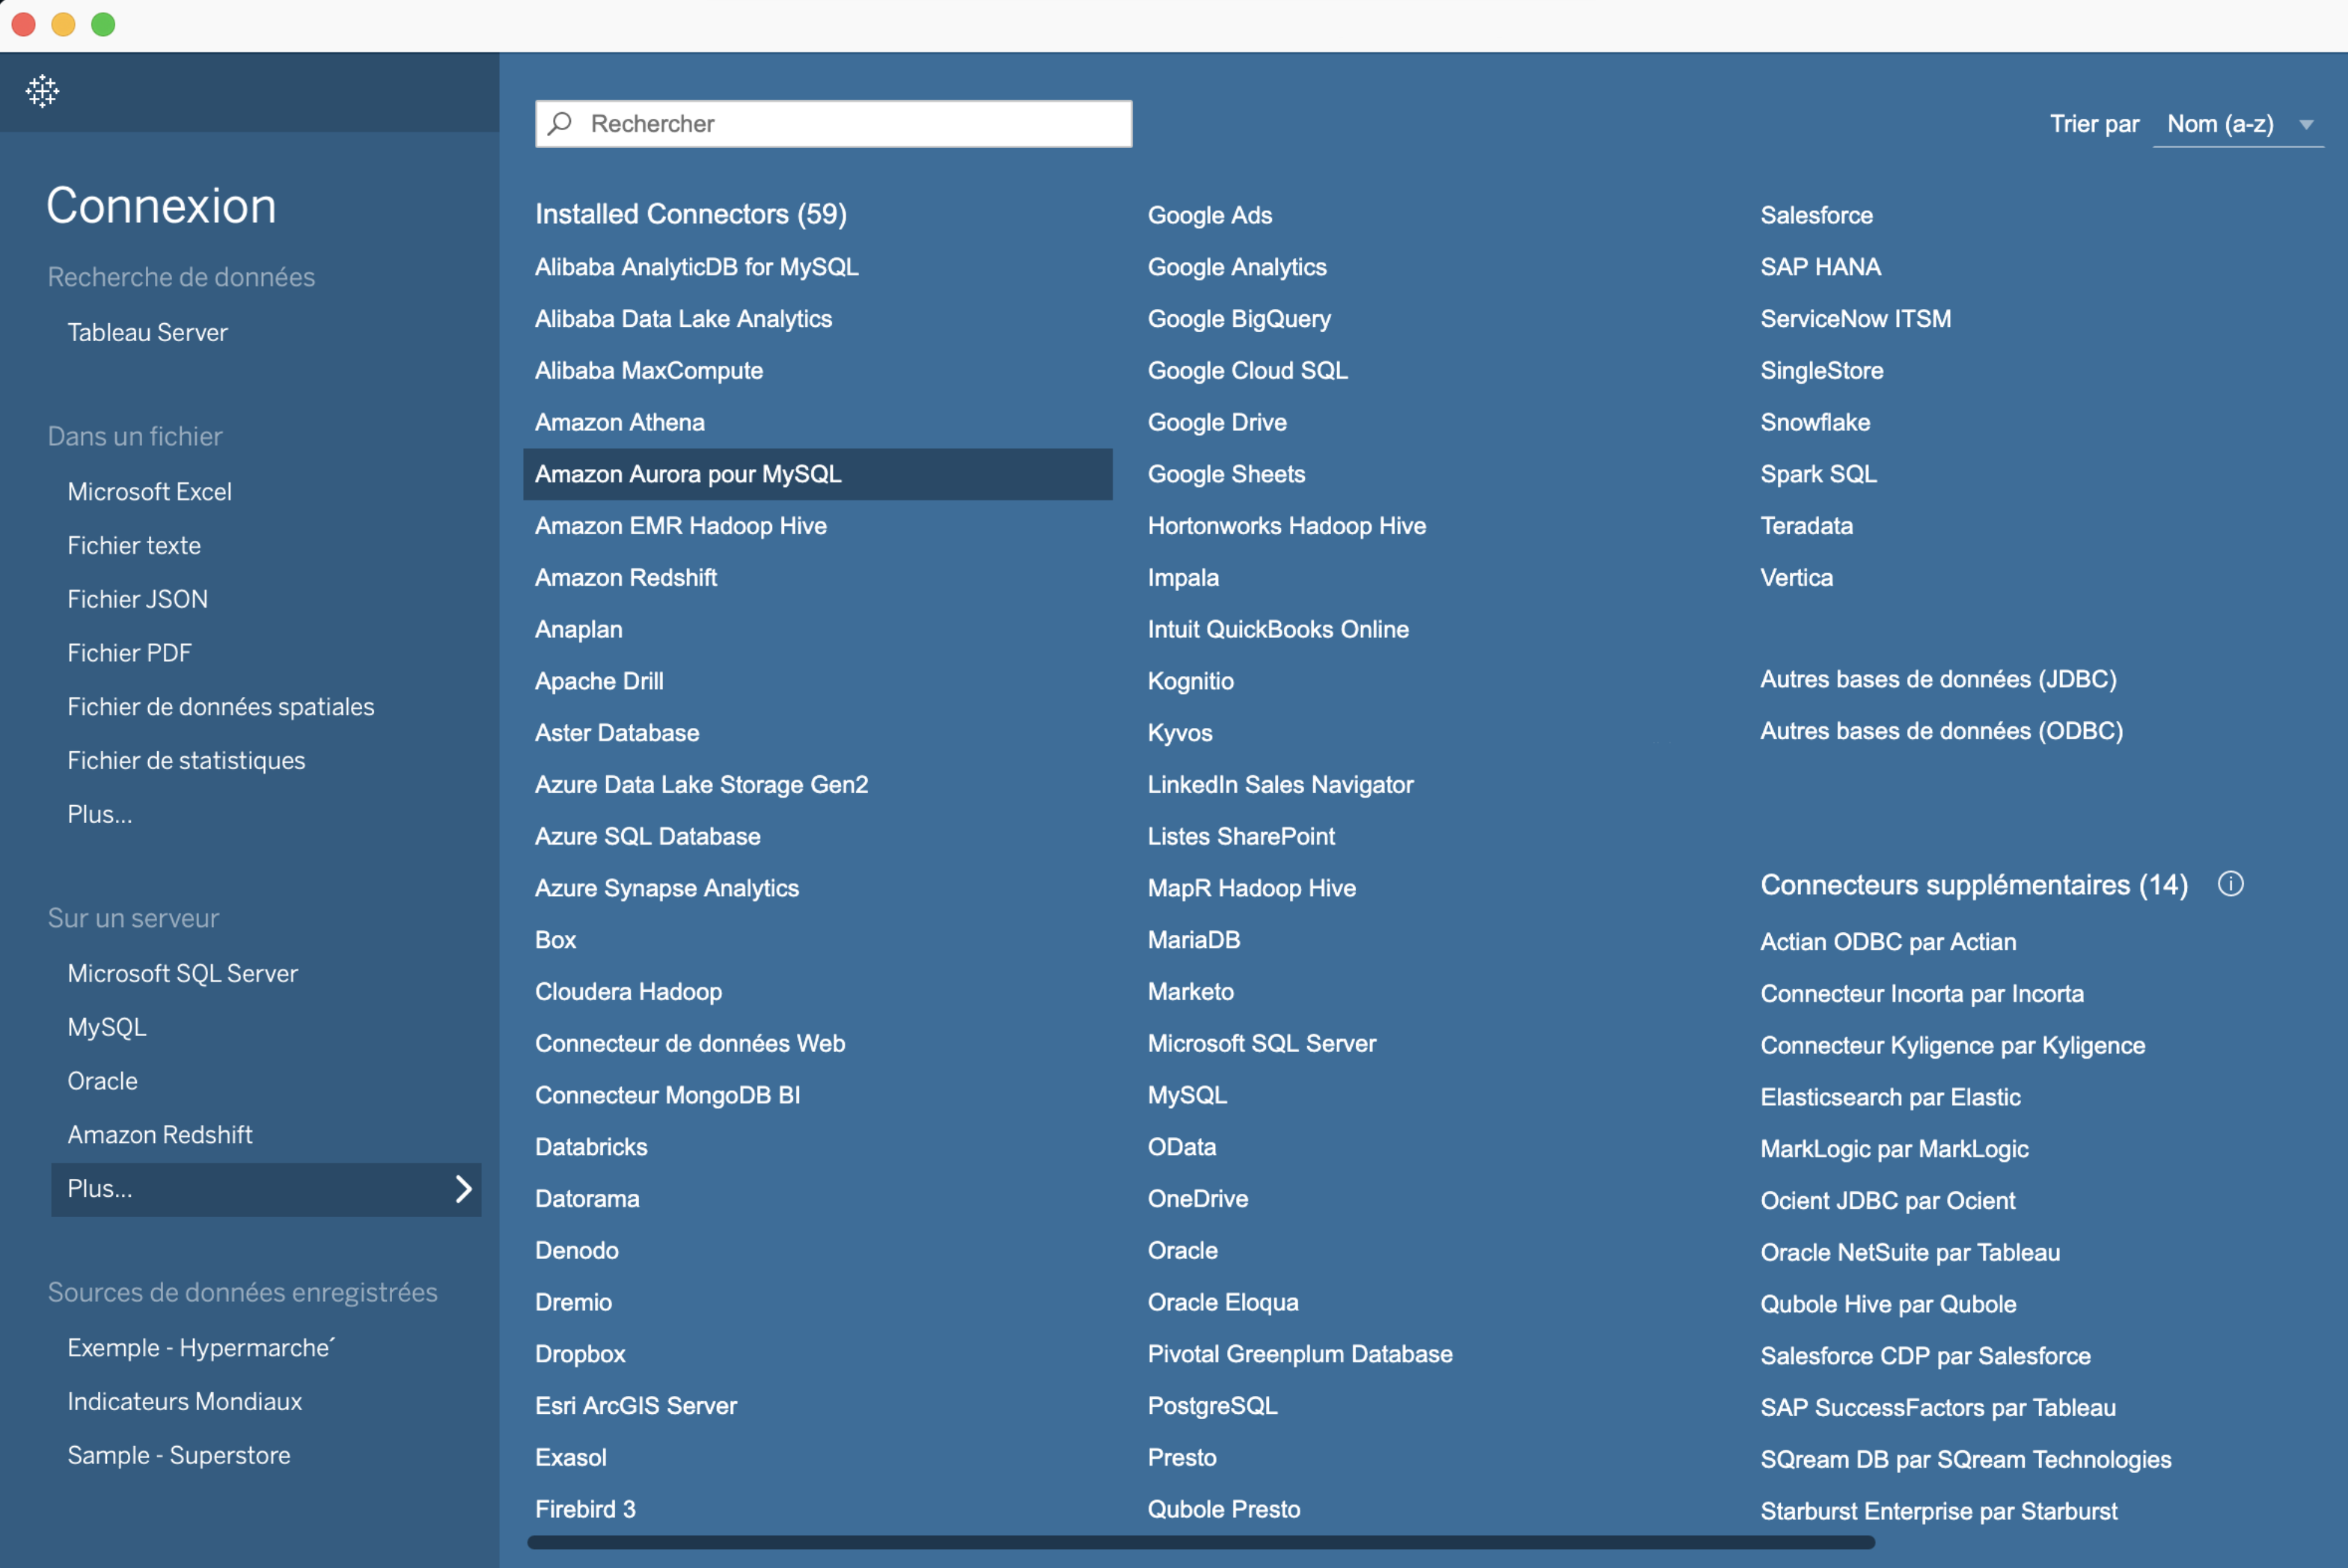Viewport: 2348px width, 1568px height.
Task: Click Plus… under Dans un fichier
Action: pos(99,814)
